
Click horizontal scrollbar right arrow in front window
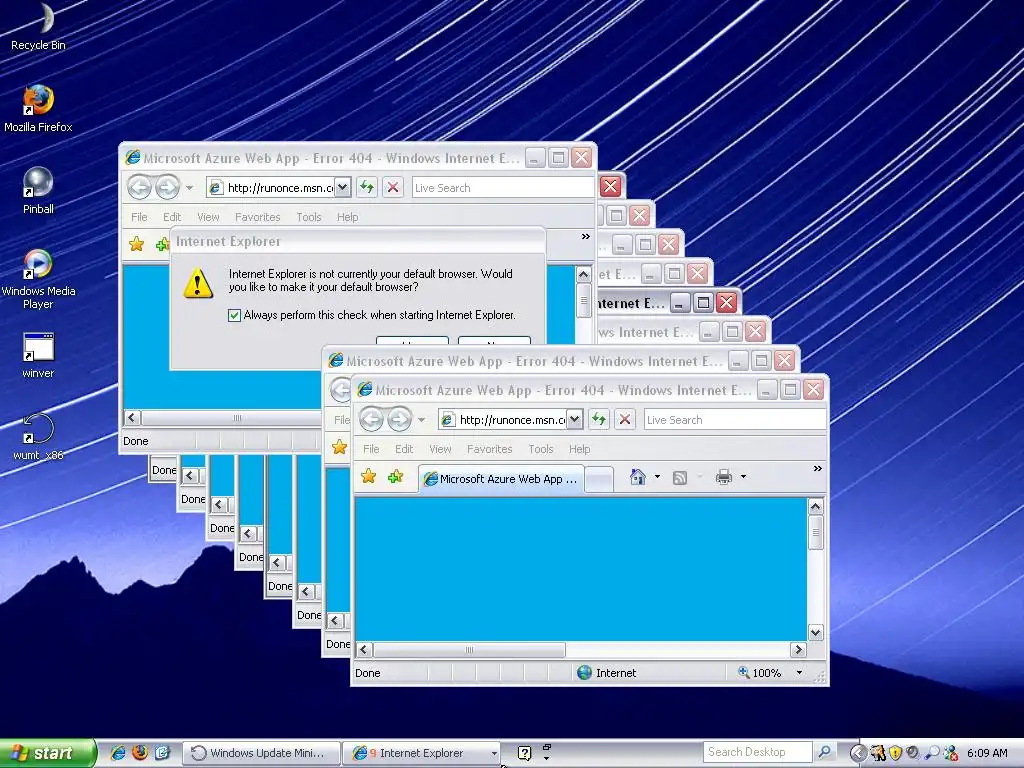797,650
